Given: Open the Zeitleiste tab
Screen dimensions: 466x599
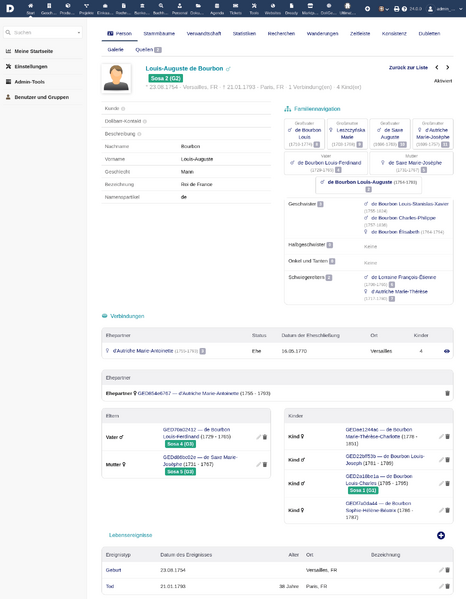Looking at the screenshot, I should [x=360, y=34].
